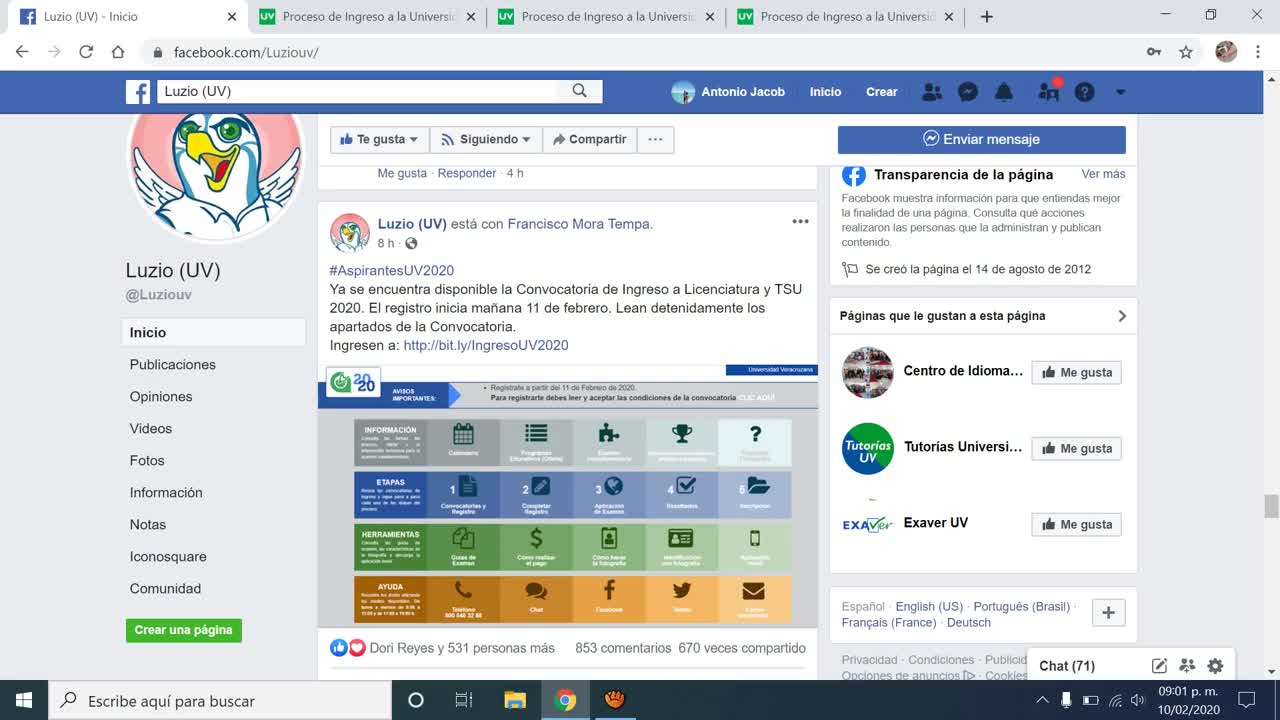Click the Facebook search input field

[357, 91]
